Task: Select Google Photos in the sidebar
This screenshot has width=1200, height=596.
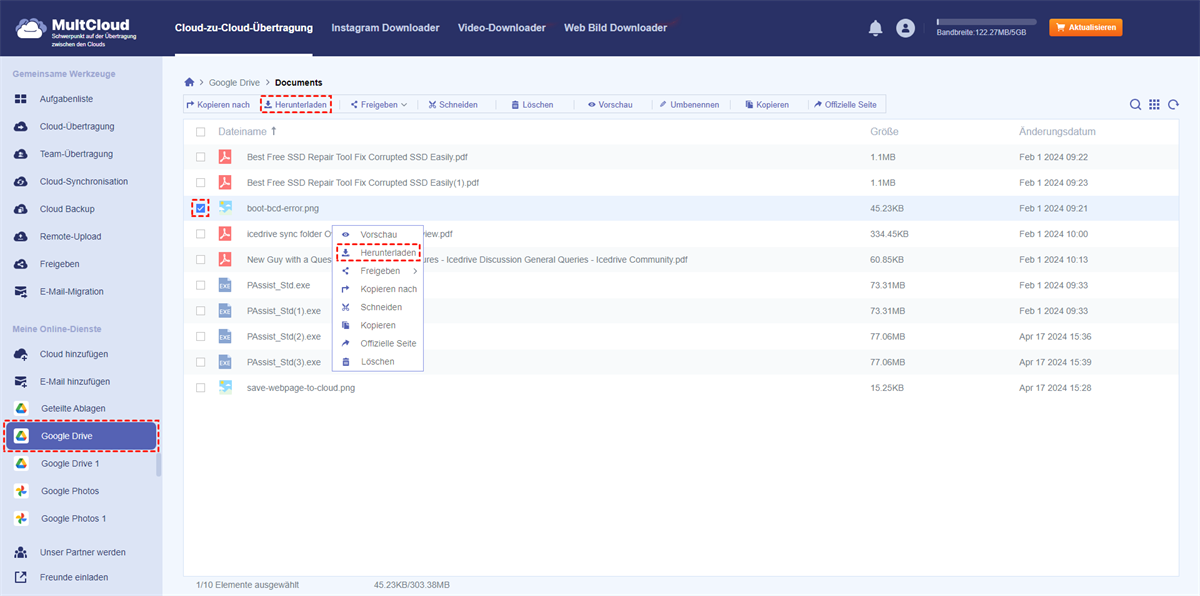Action: (x=70, y=491)
